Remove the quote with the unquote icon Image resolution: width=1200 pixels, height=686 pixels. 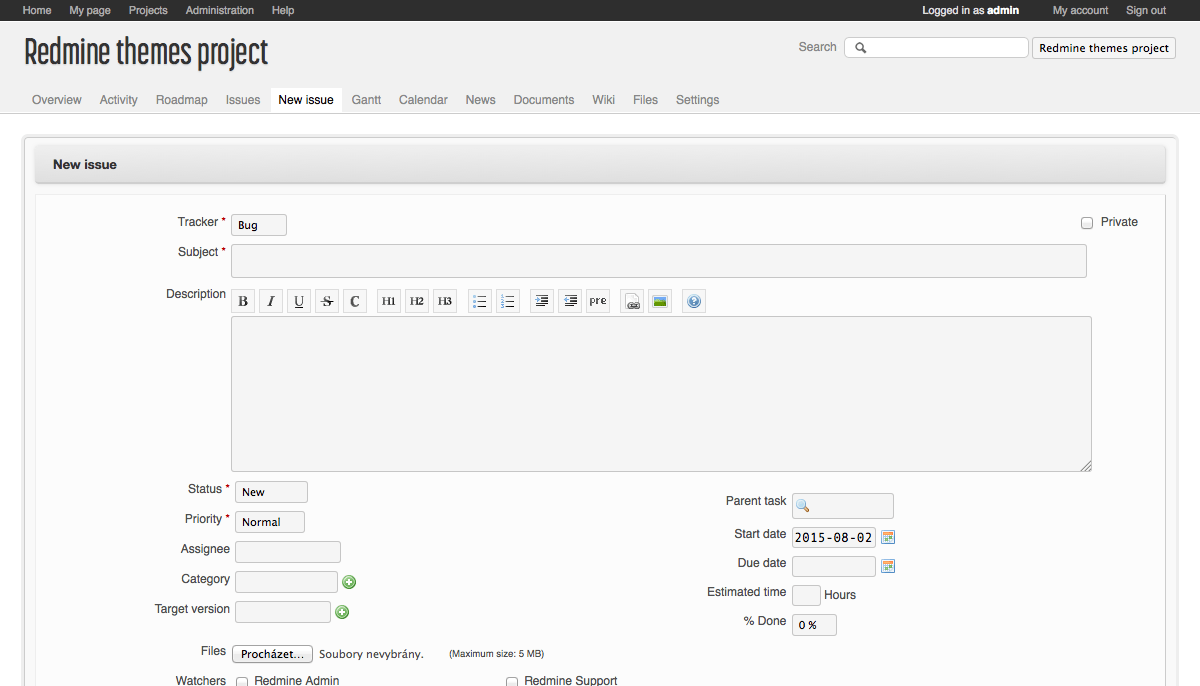[x=570, y=301]
